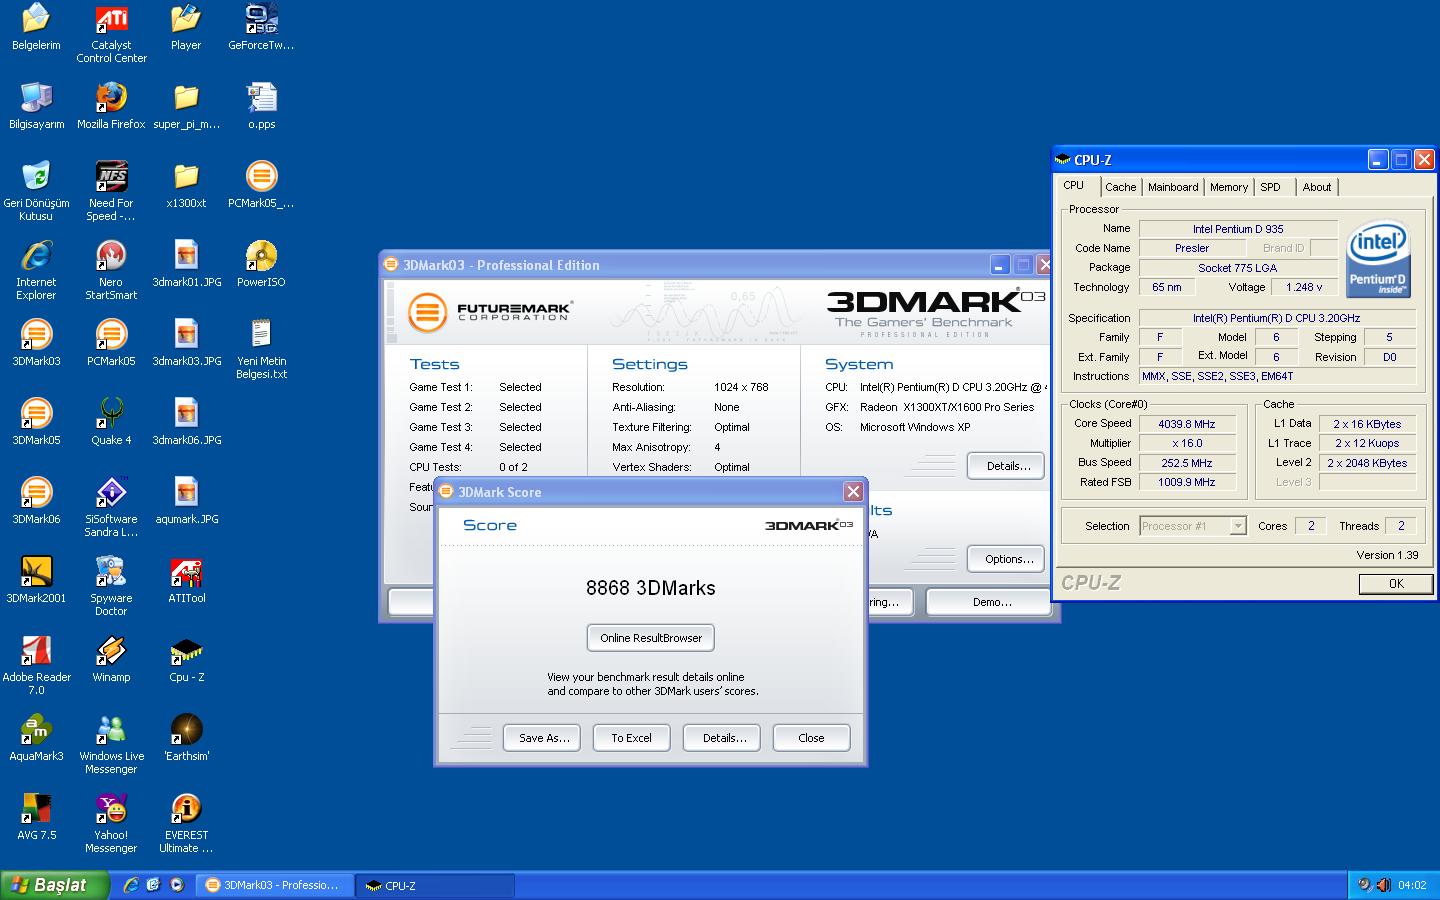The image size is (1440, 900).
Task: Switch to Cache tab in CPU-Z
Action: [x=1120, y=187]
